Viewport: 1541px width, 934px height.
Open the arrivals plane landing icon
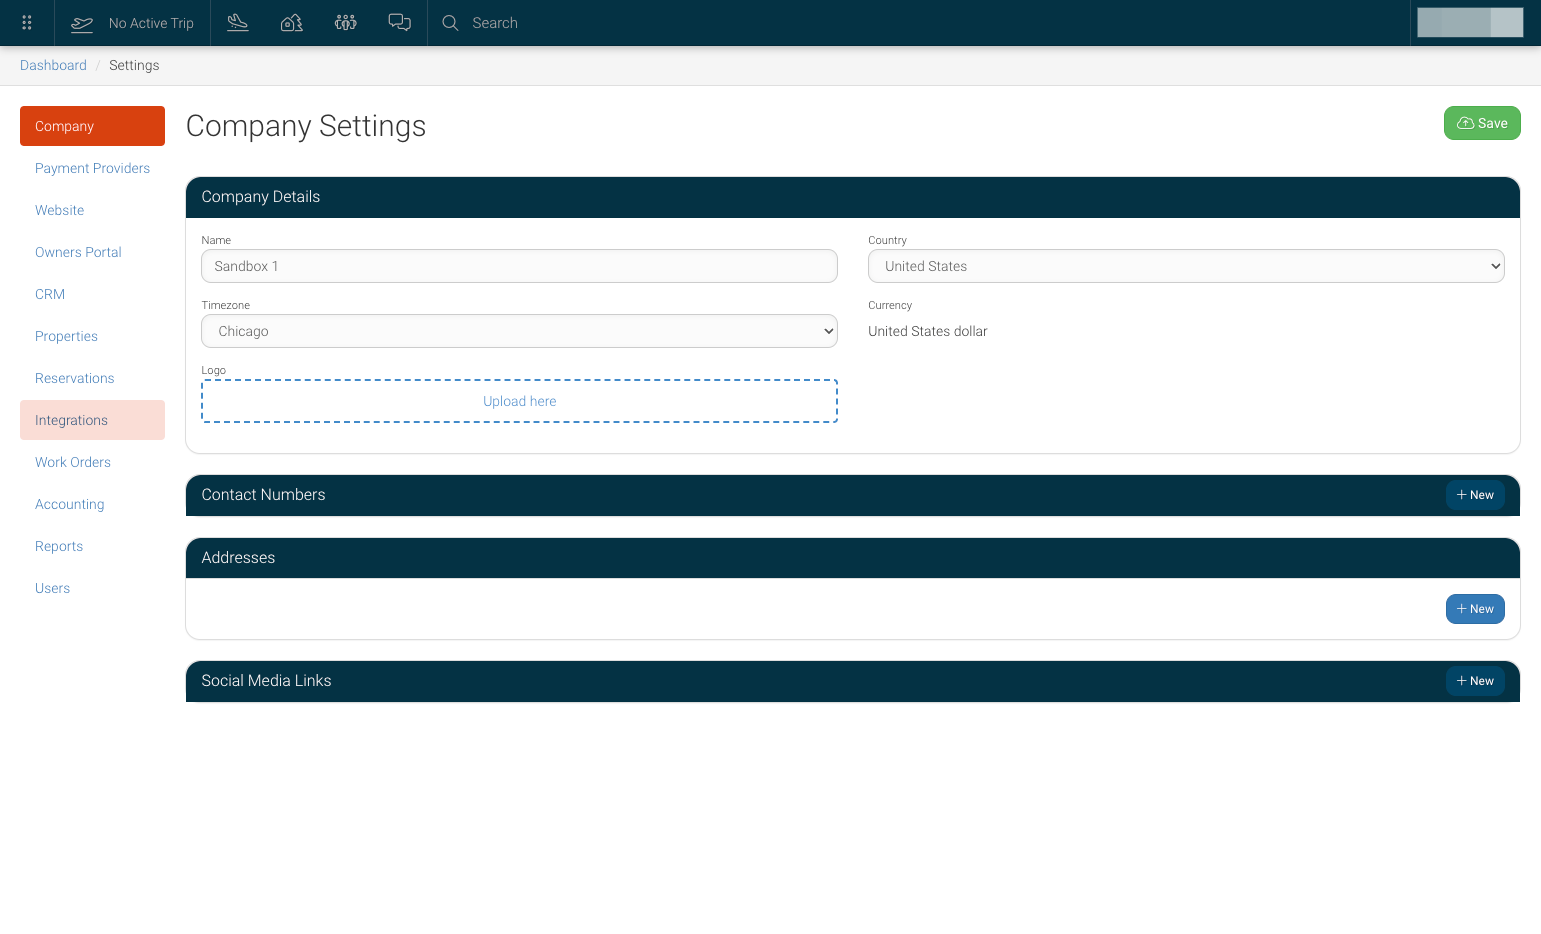(238, 23)
